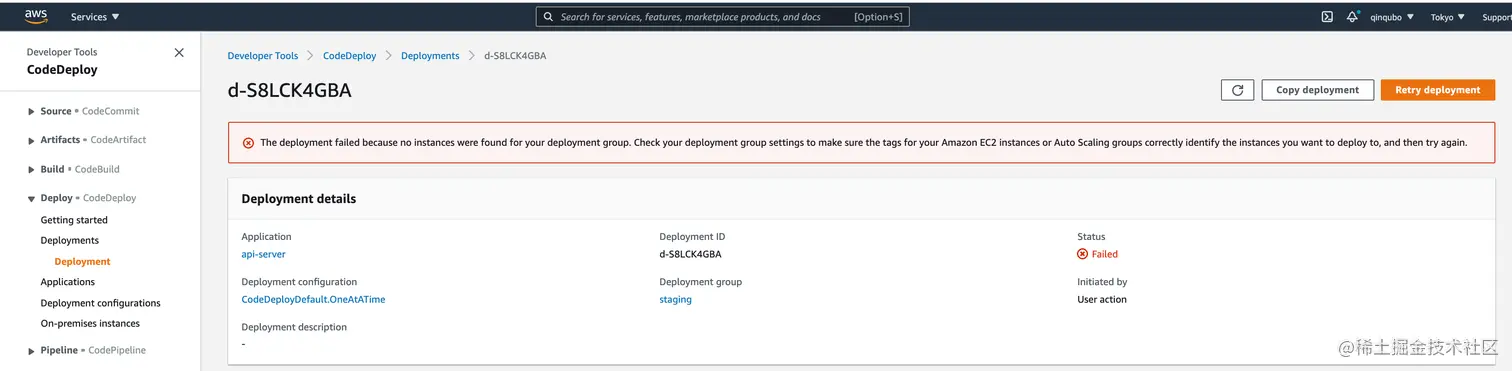Click the Retry deployment button
This screenshot has height=371, width=1512.
(1437, 90)
